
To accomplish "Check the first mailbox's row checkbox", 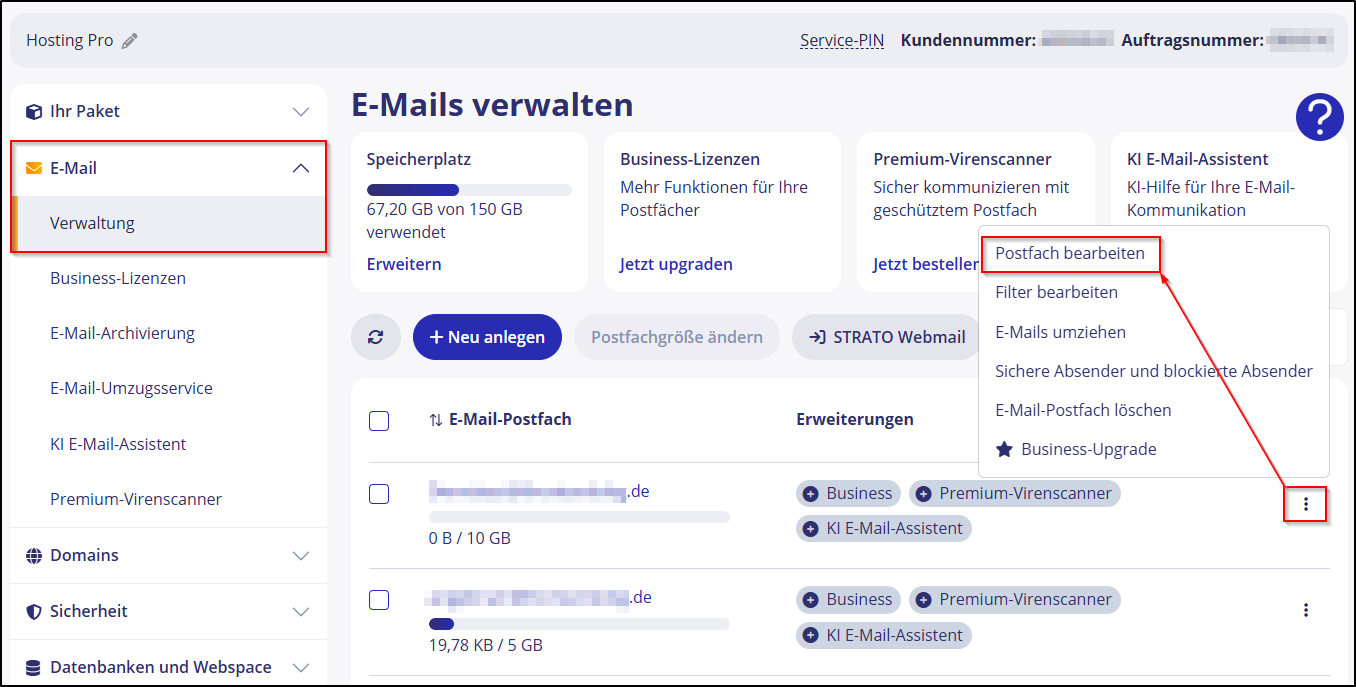I will pos(379,493).
